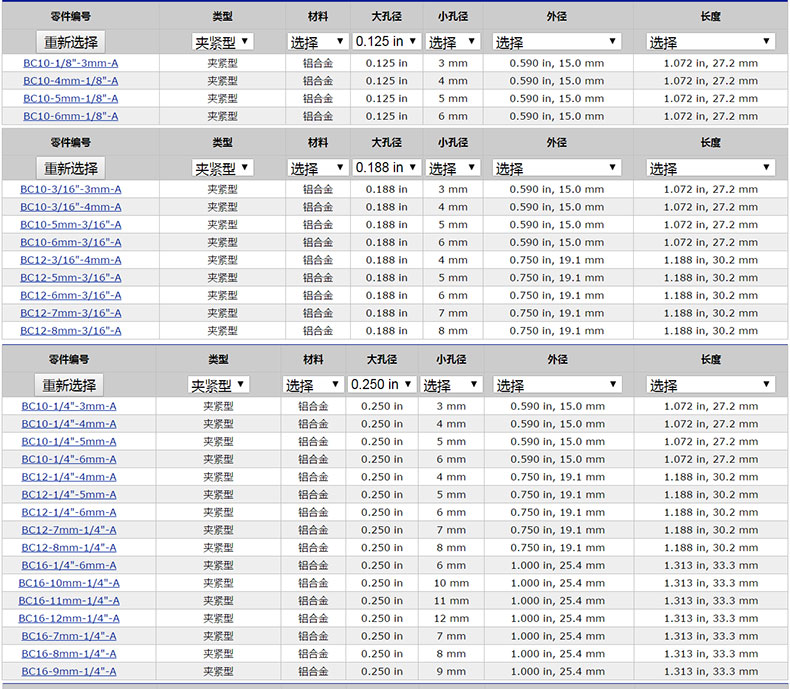Image resolution: width=790 pixels, height=689 pixels.
Task: Click the BC10-3/16"-4mm-A part number
Action: 71,207
